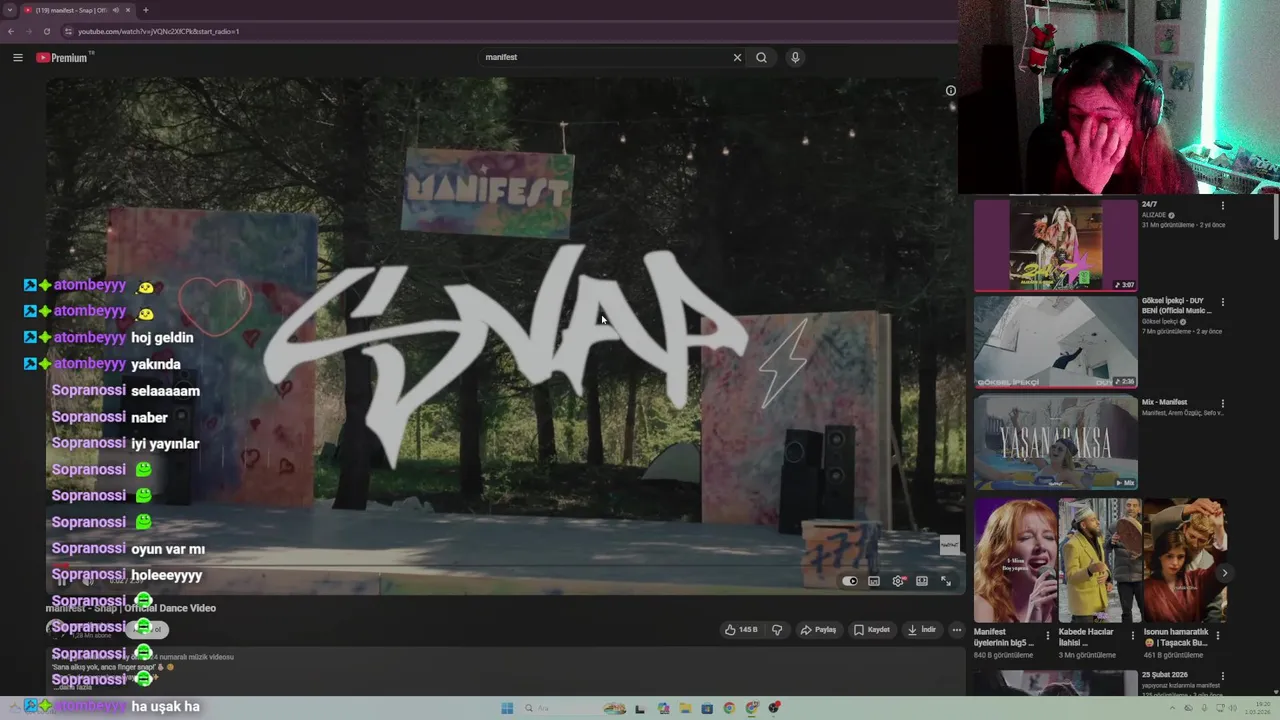Open the '24/7' ALIZADE video thumbnail

pyautogui.click(x=1056, y=245)
